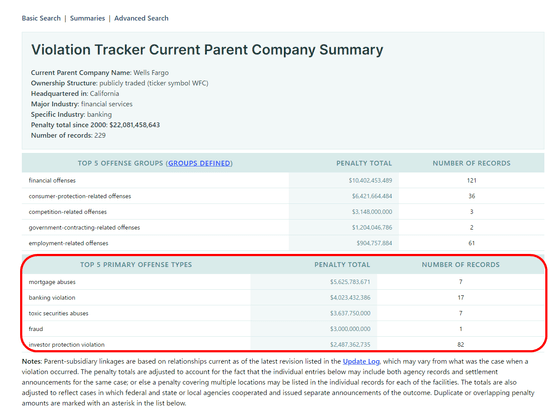The width and height of the screenshot is (560, 420).
Task: Click employment-related offenses row
Action: point(68,243)
